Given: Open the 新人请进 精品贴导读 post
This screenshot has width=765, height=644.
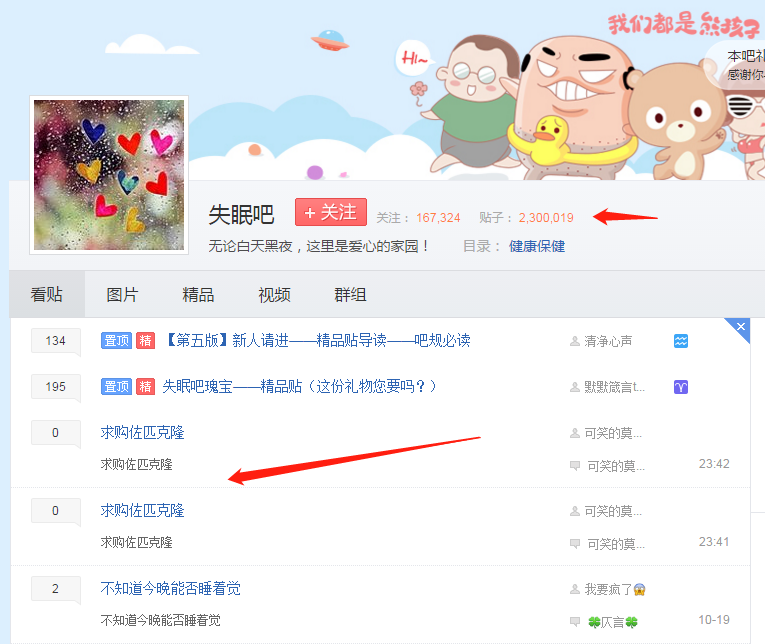Looking at the screenshot, I should click(x=317, y=340).
